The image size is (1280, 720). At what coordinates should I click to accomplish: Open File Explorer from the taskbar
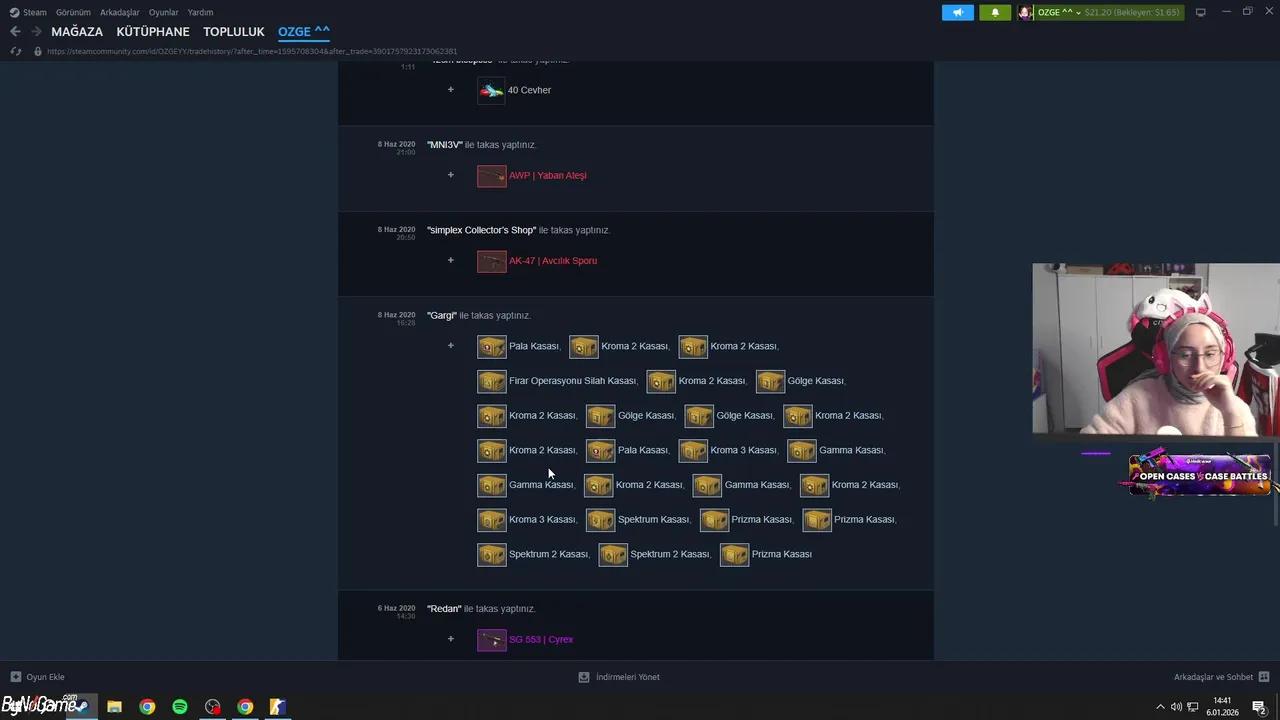(114, 707)
